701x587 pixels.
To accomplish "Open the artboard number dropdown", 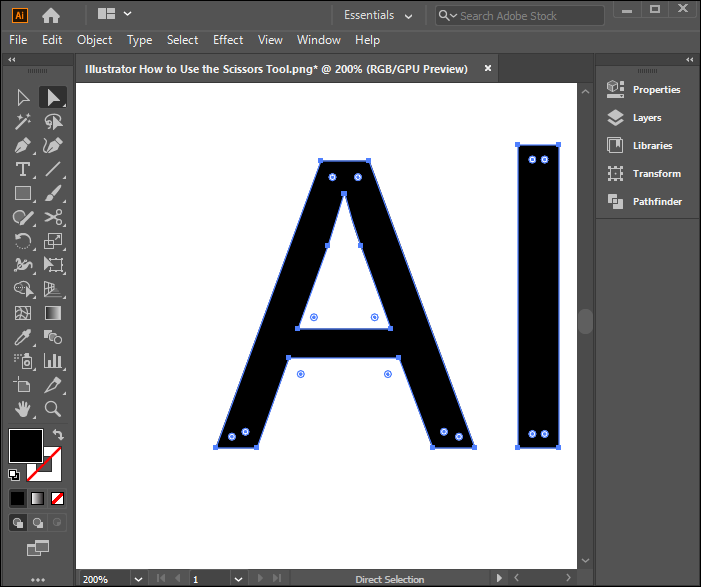I will (238, 579).
